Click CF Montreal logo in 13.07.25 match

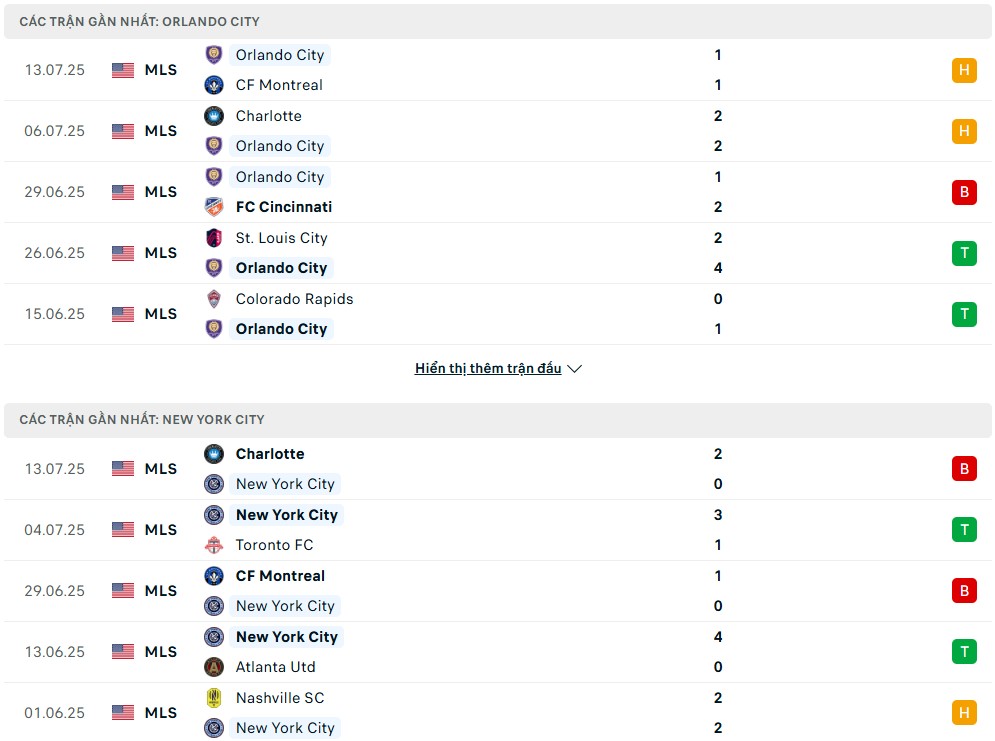point(214,85)
